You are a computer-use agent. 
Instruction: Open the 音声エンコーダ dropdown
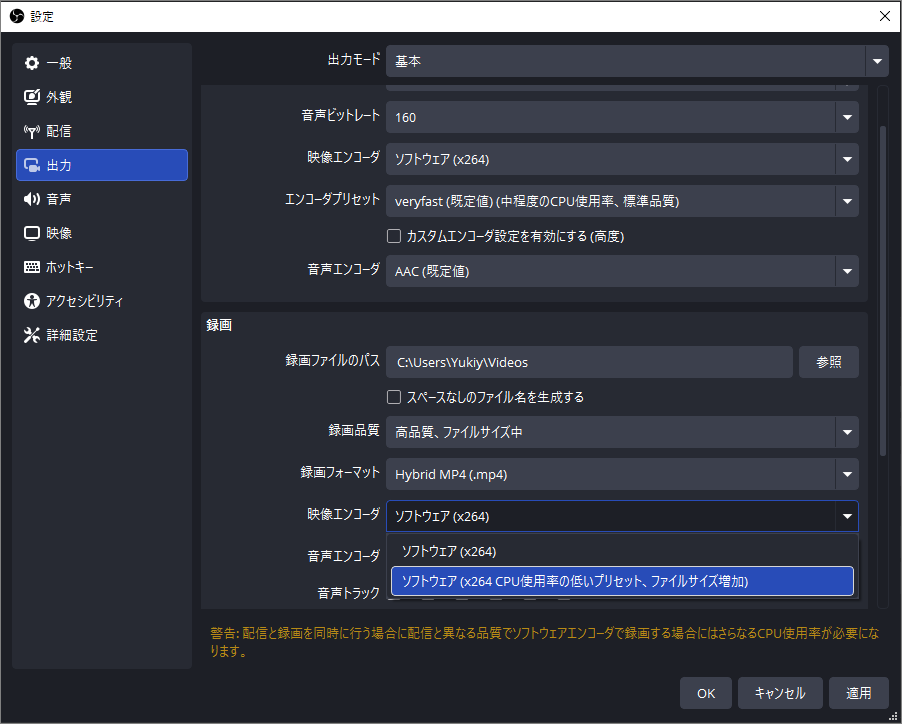[x=622, y=270]
